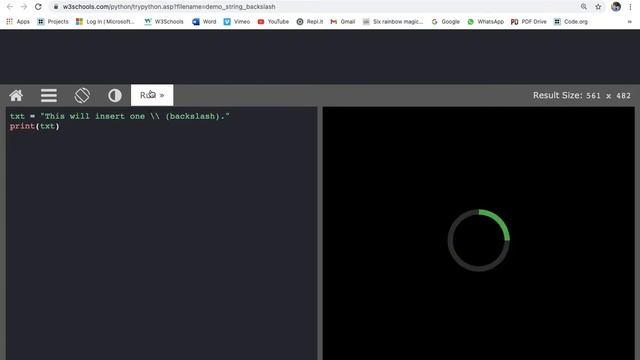Show more bookmarks overflow chevron
Viewport: 640px width, 360px height.
click(629, 22)
